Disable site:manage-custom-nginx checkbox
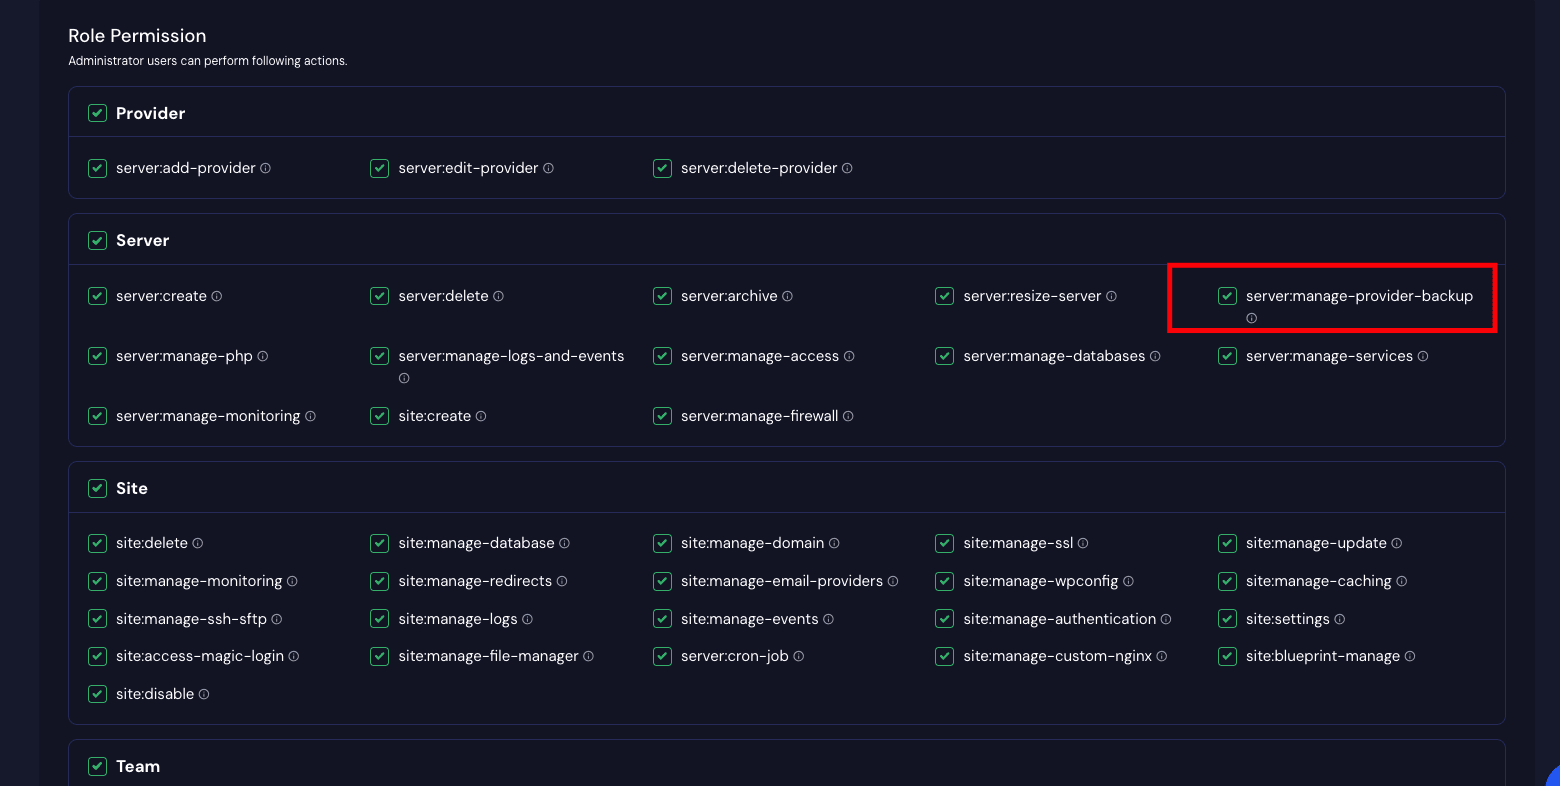1560x786 pixels. click(x=944, y=656)
